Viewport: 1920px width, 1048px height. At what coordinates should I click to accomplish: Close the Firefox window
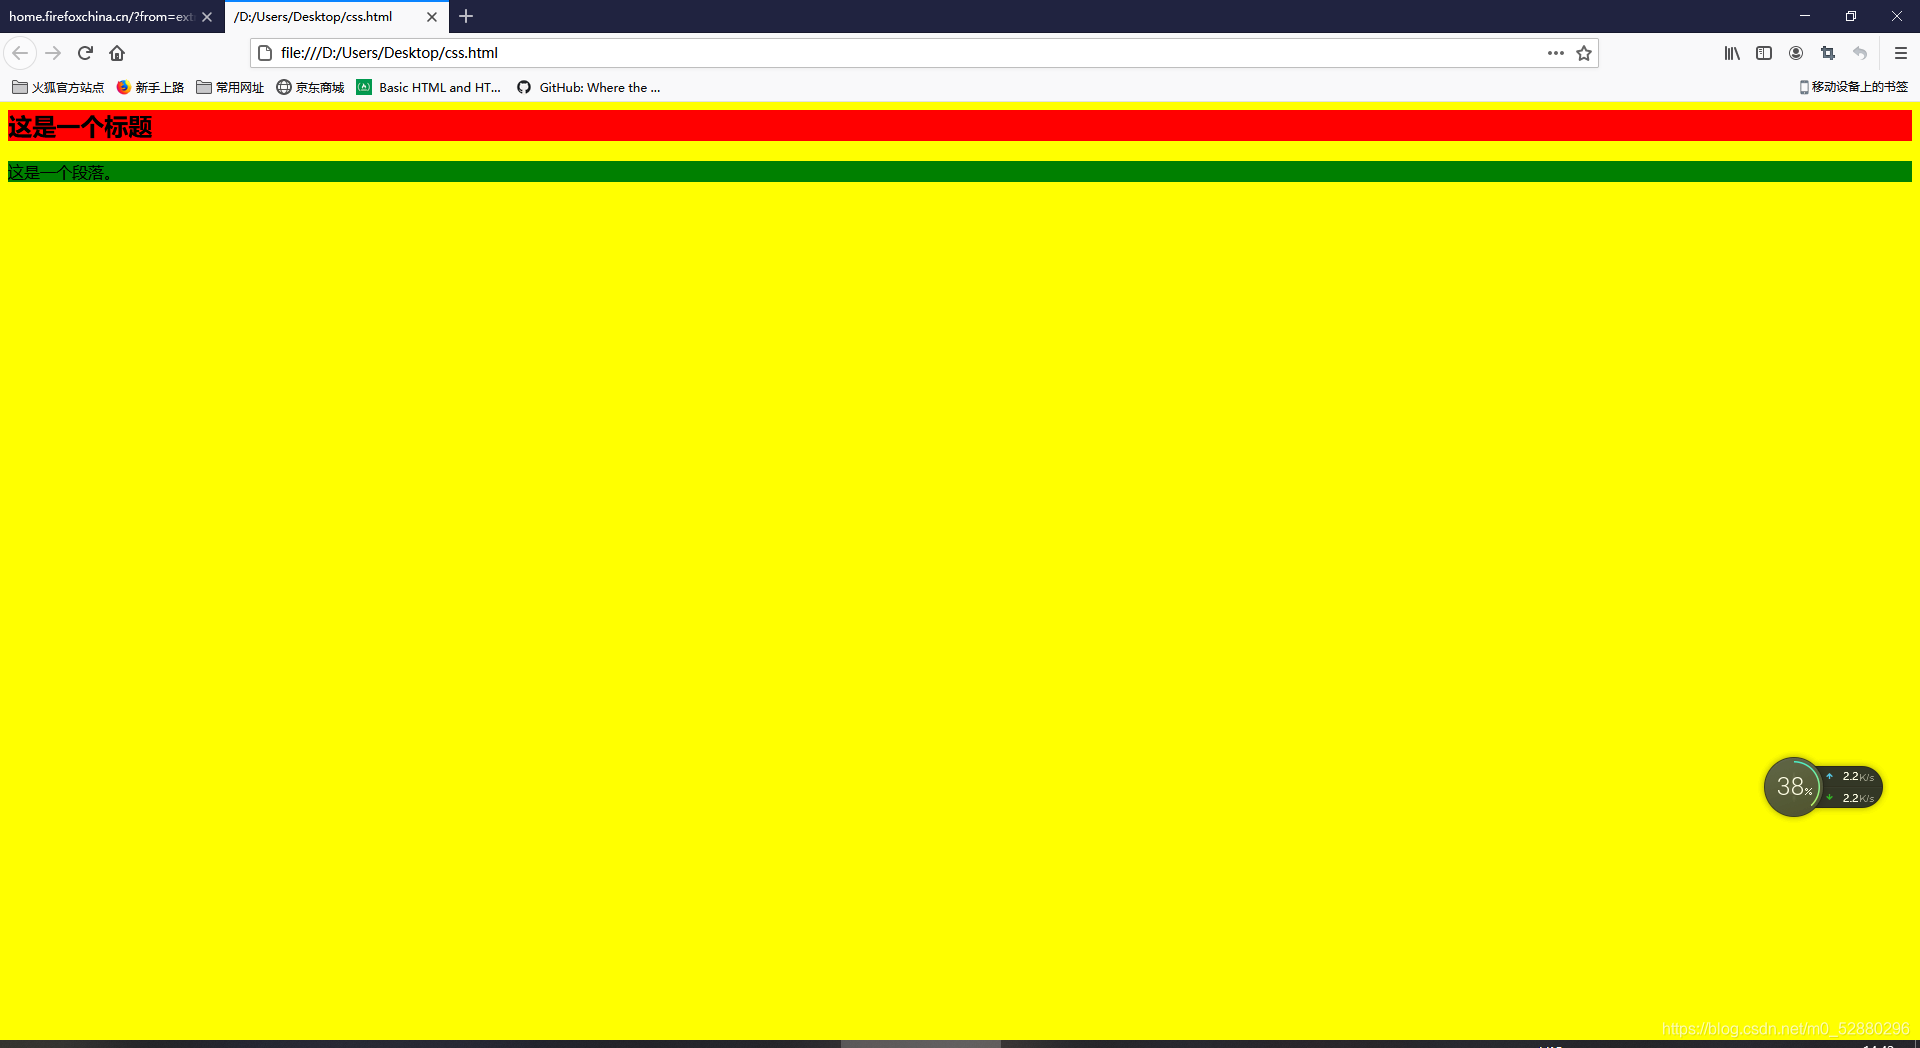point(1897,16)
